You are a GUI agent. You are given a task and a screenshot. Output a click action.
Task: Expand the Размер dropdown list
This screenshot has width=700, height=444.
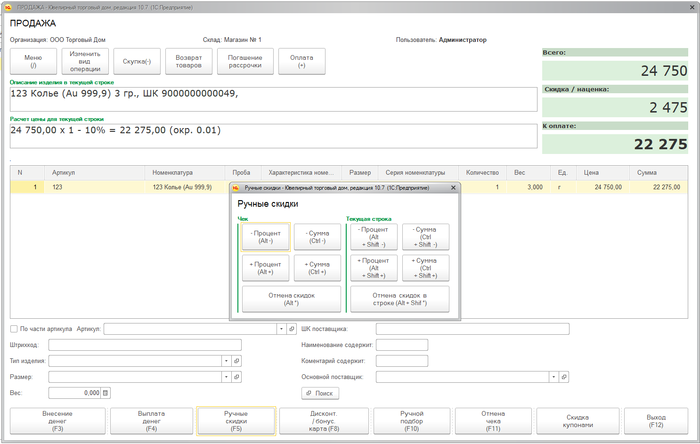point(226,377)
